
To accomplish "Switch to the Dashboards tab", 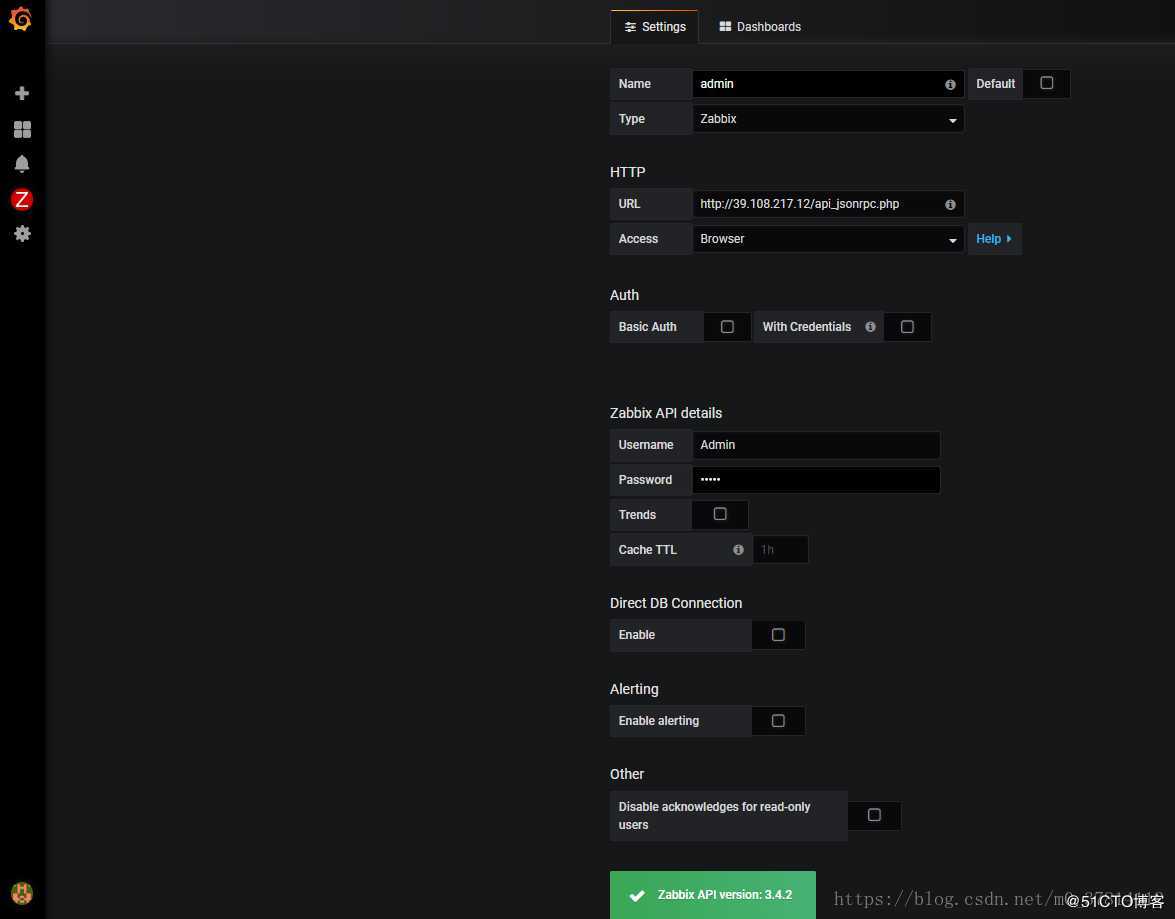I will pos(760,27).
